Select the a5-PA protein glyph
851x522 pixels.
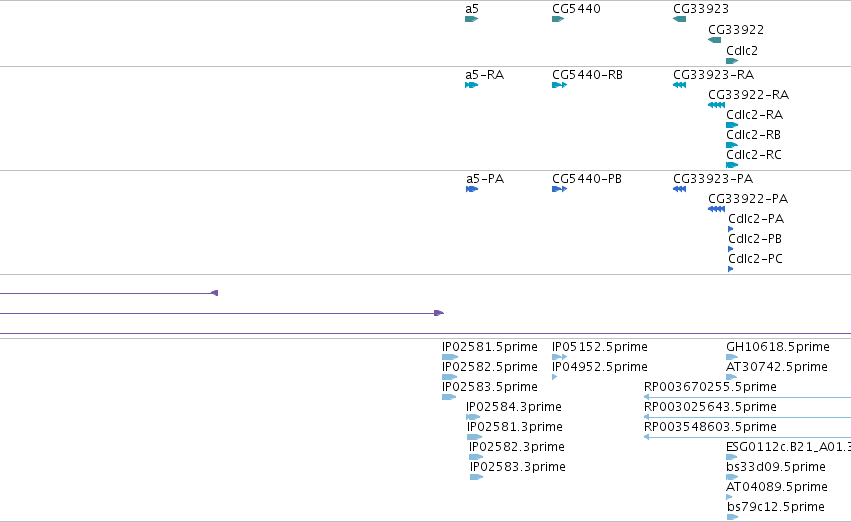click(x=472, y=189)
